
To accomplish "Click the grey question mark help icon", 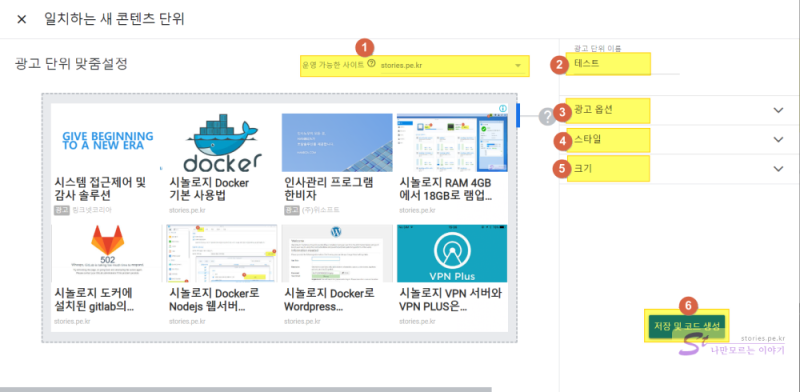I will click(547, 117).
